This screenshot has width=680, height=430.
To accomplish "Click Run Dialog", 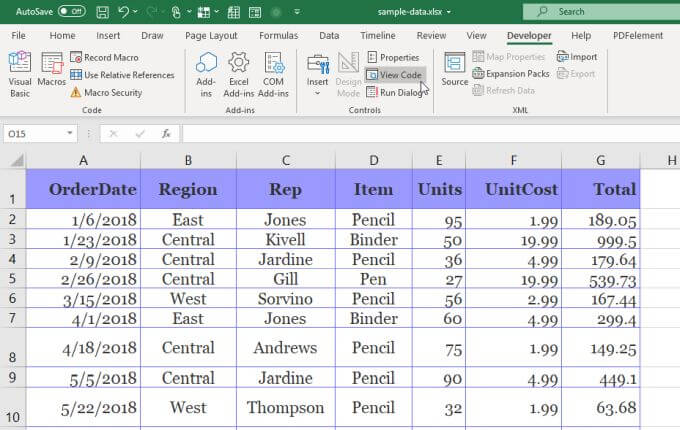I will (396, 92).
